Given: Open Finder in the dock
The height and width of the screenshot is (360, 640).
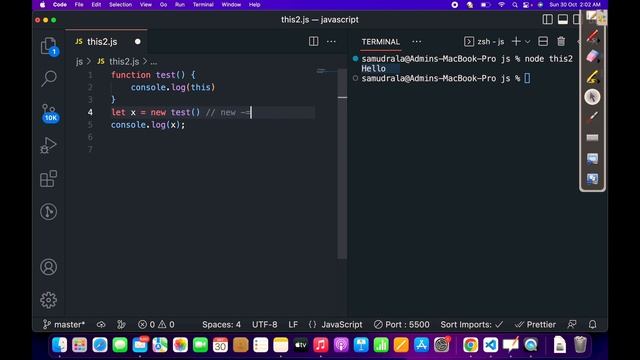Looking at the screenshot, I should (x=60, y=345).
